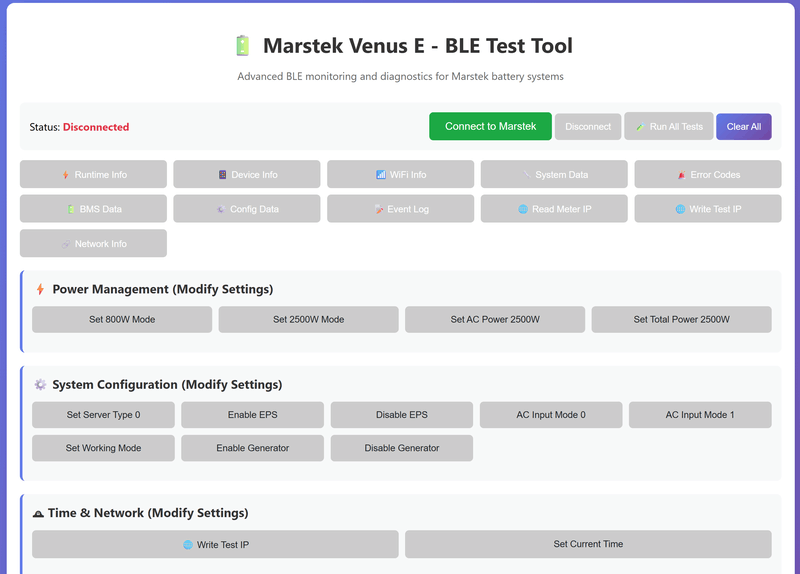Viewport: 800px width, 574px height.
Task: Run All Tests button
Action: pyautogui.click(x=668, y=127)
